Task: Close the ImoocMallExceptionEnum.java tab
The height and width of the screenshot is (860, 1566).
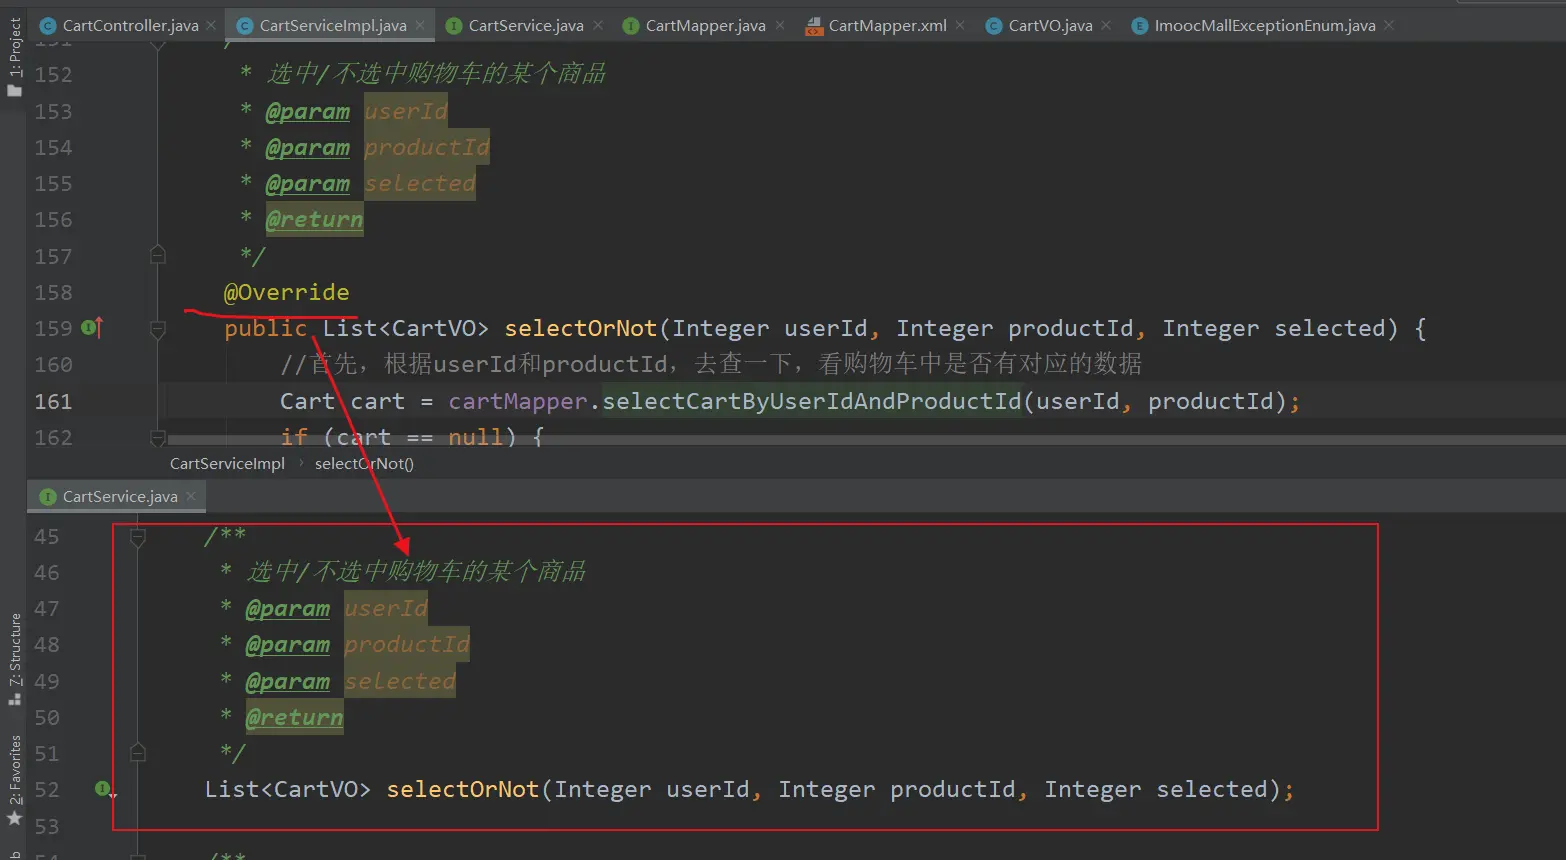Action: 1389,25
